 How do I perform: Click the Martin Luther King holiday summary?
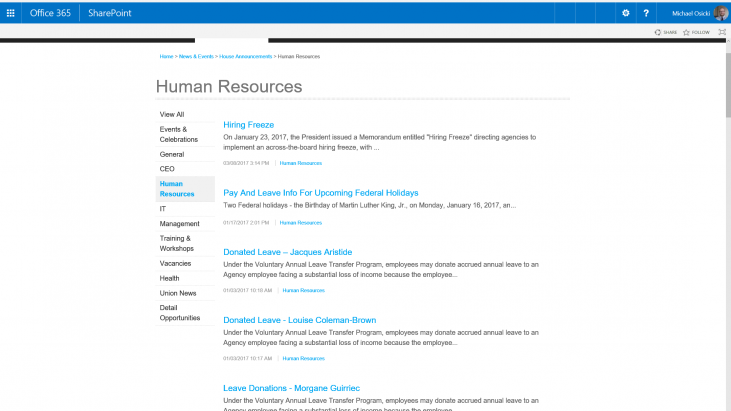click(x=370, y=205)
